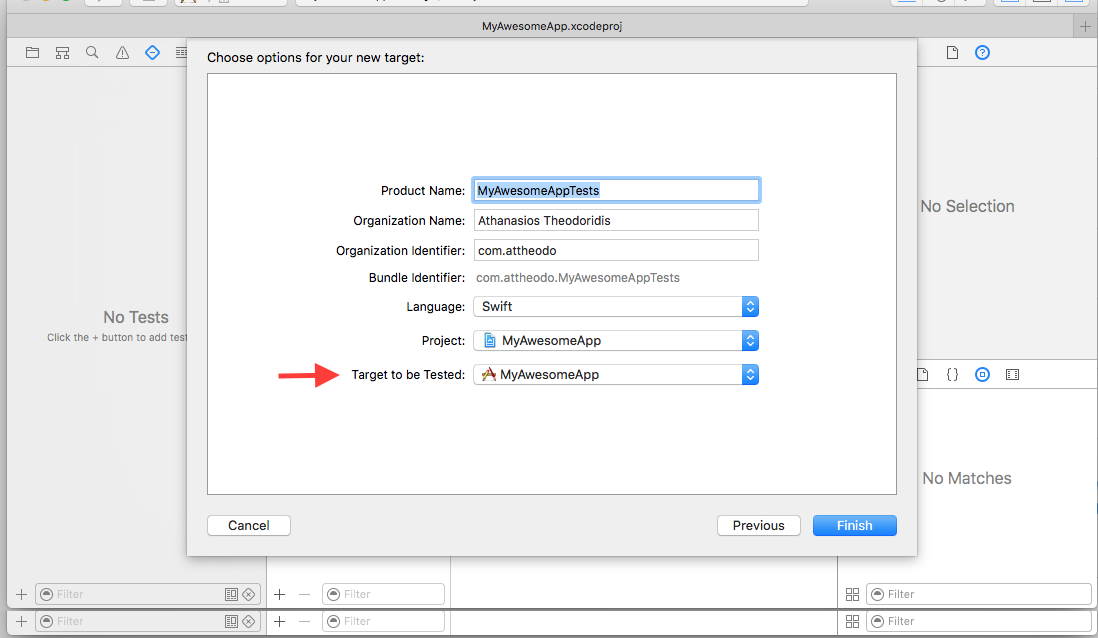Click the Organization Identifier field

(x=616, y=251)
